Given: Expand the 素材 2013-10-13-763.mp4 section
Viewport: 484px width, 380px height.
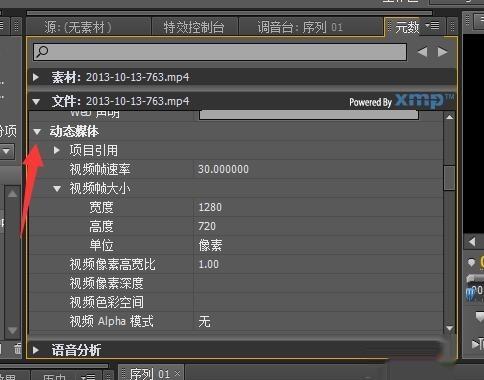Looking at the screenshot, I should pyautogui.click(x=36, y=77).
